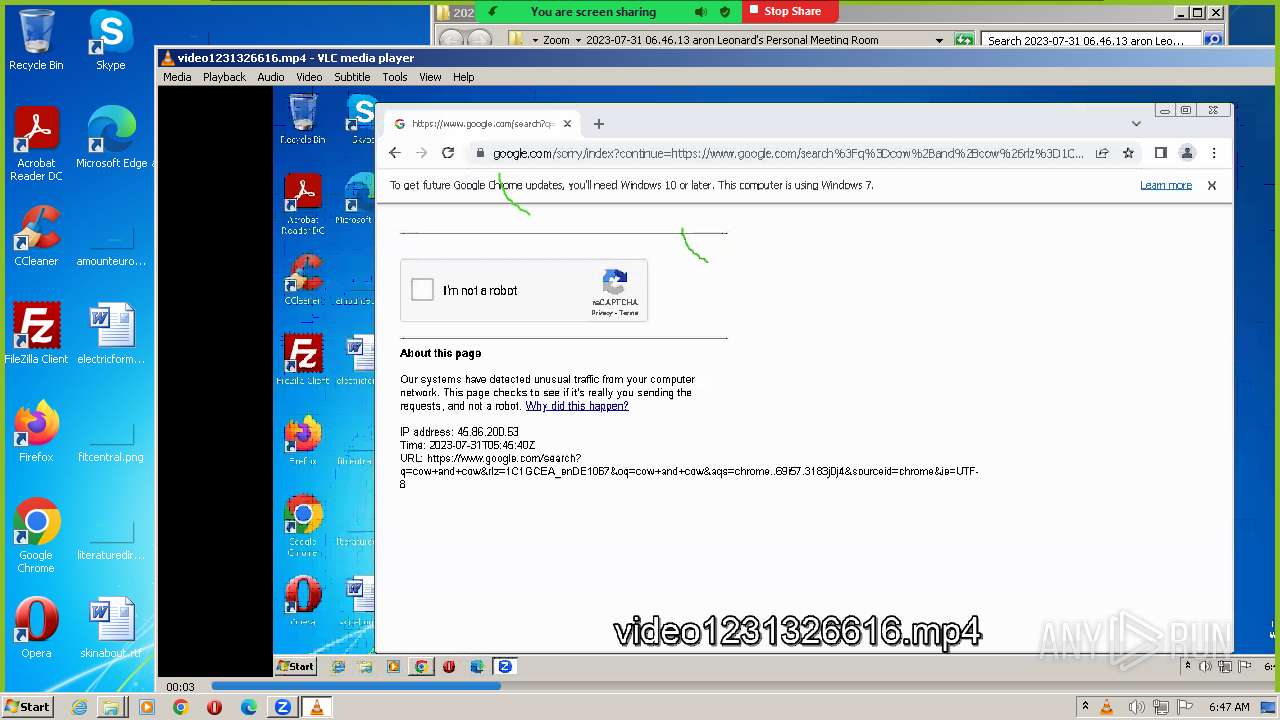Open the Opera desktop shortcut
The image size is (1280, 720).
[x=36, y=628]
